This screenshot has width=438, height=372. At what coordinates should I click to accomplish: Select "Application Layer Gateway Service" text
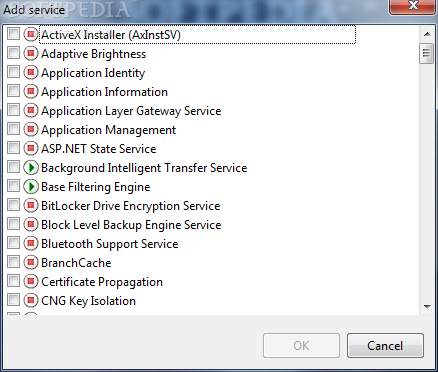point(131,111)
